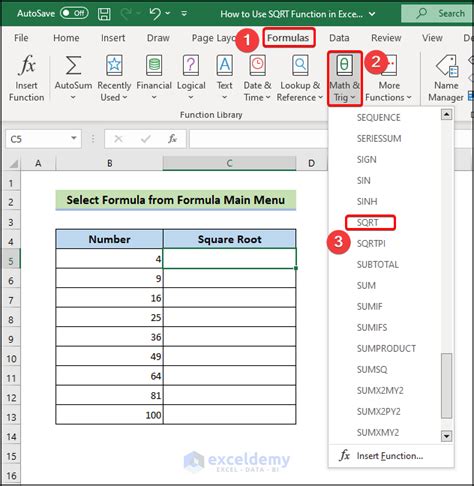Click the Save floppy disk icon
Image resolution: width=474 pixels, height=486 pixels.
click(x=104, y=14)
